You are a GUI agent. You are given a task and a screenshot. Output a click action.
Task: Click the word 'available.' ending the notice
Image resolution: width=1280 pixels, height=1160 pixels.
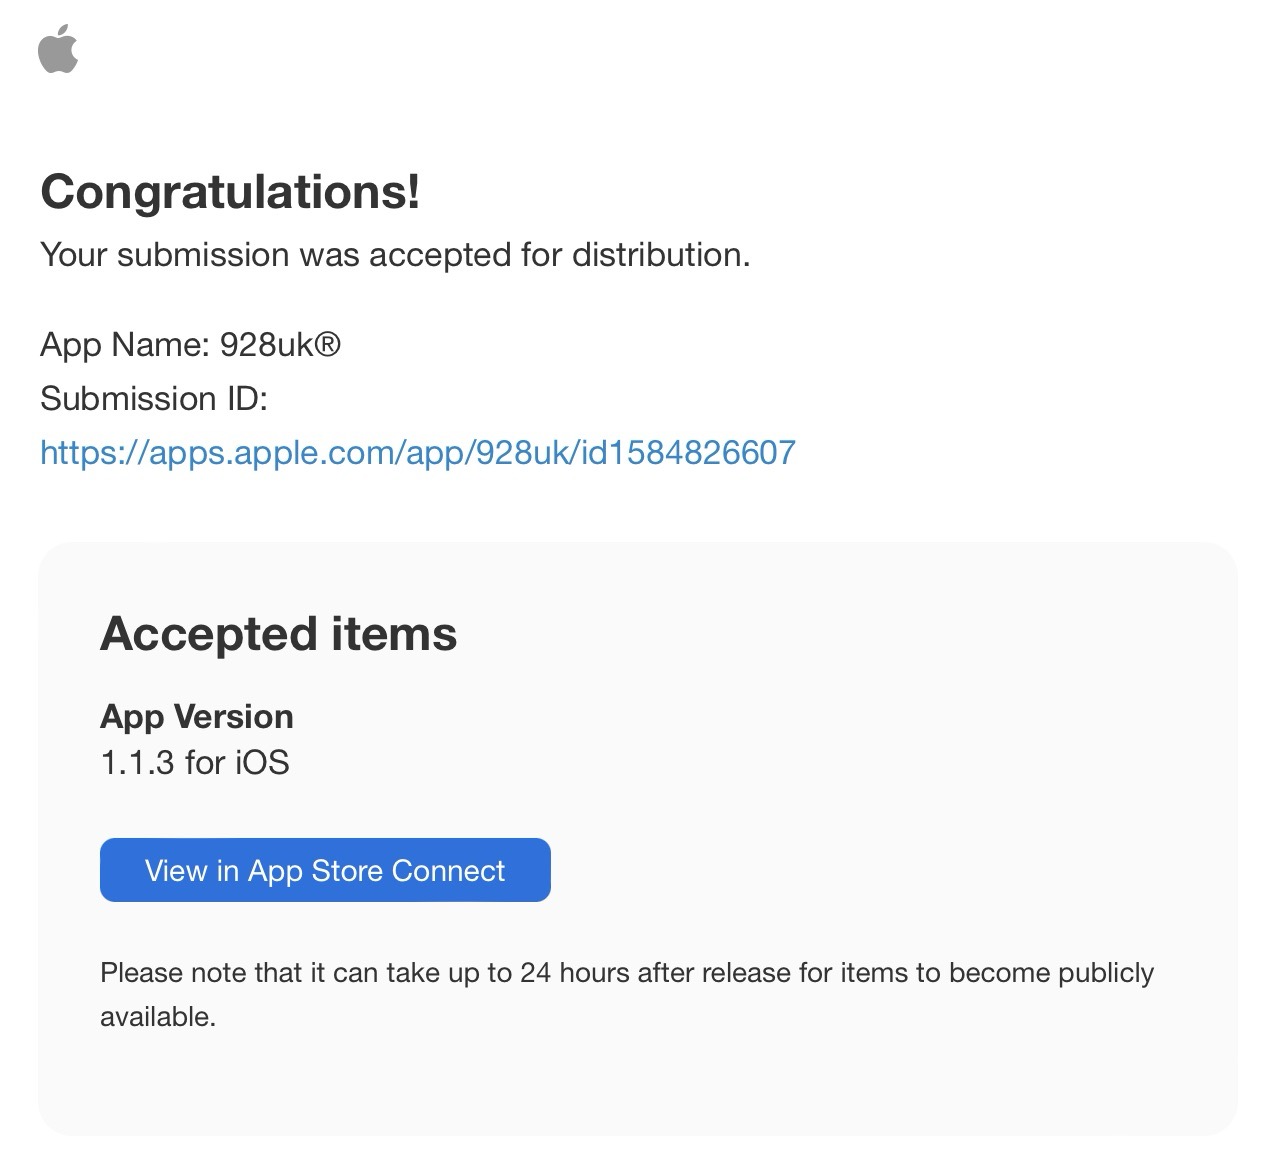(158, 1017)
